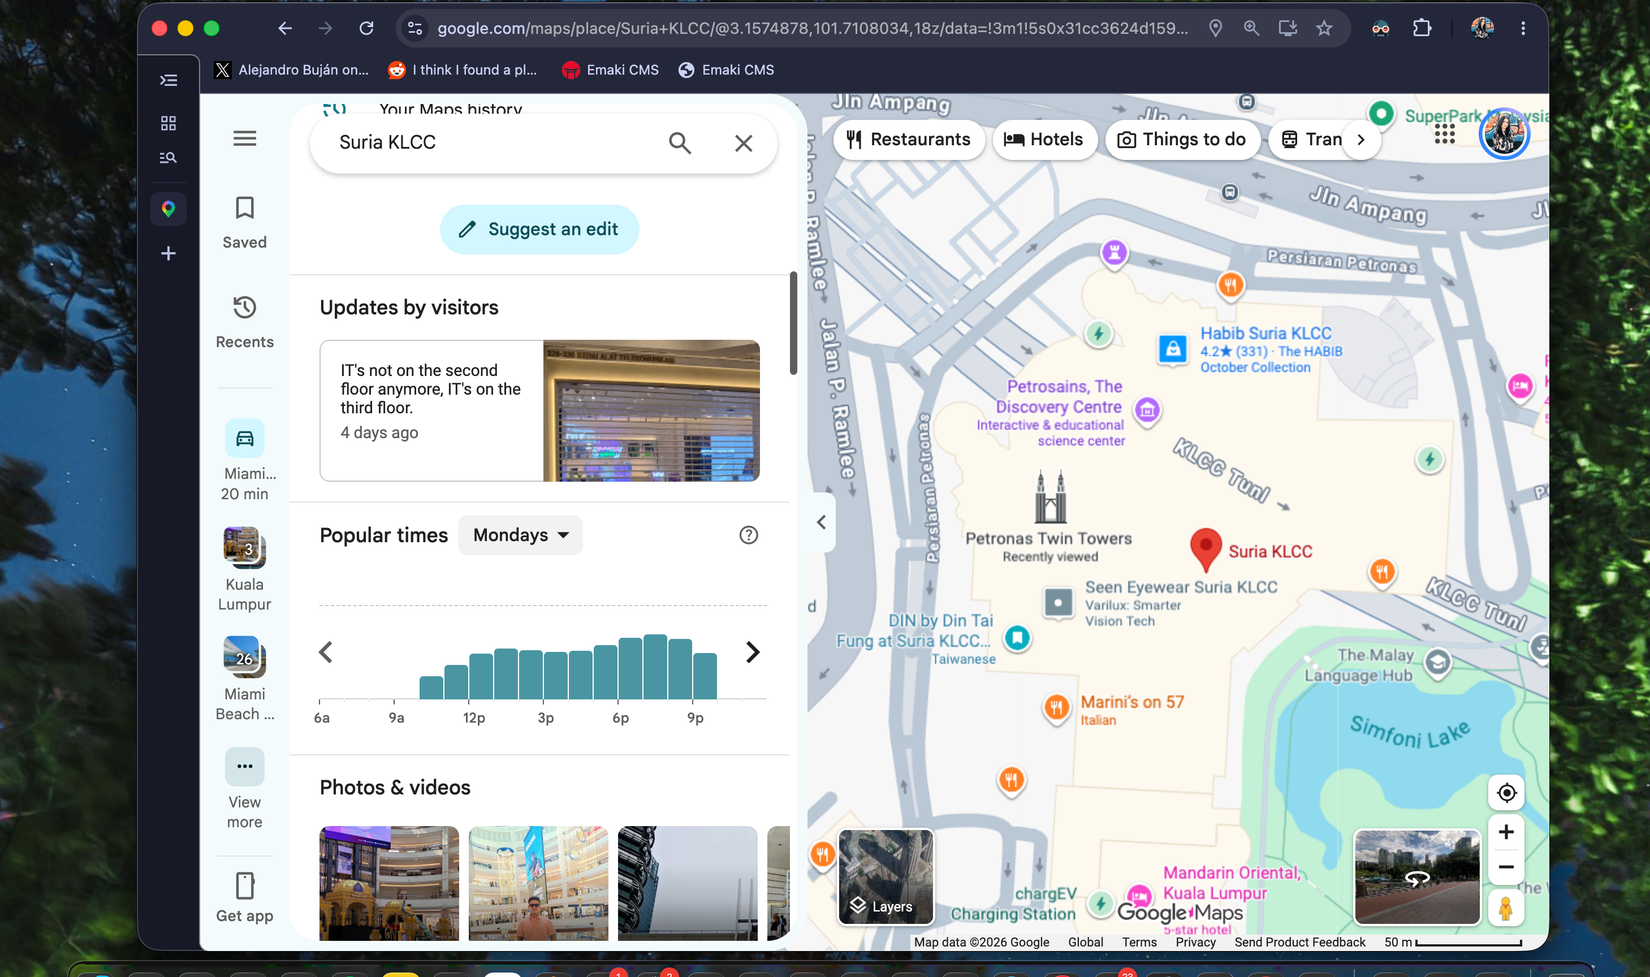Open the first photo in Photos & videos
Image resolution: width=1650 pixels, height=977 pixels.
click(x=389, y=883)
